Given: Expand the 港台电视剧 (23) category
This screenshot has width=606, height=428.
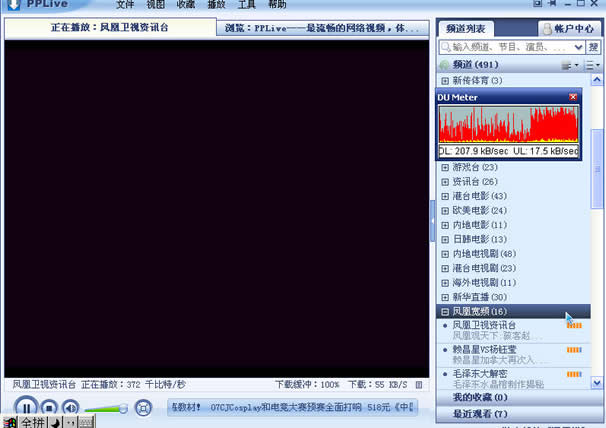Looking at the screenshot, I should tap(445, 268).
